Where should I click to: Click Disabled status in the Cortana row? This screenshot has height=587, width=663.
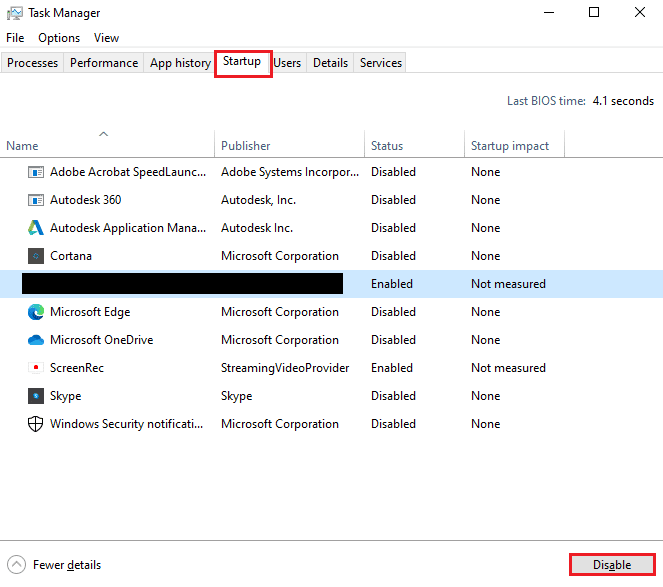click(x=393, y=256)
